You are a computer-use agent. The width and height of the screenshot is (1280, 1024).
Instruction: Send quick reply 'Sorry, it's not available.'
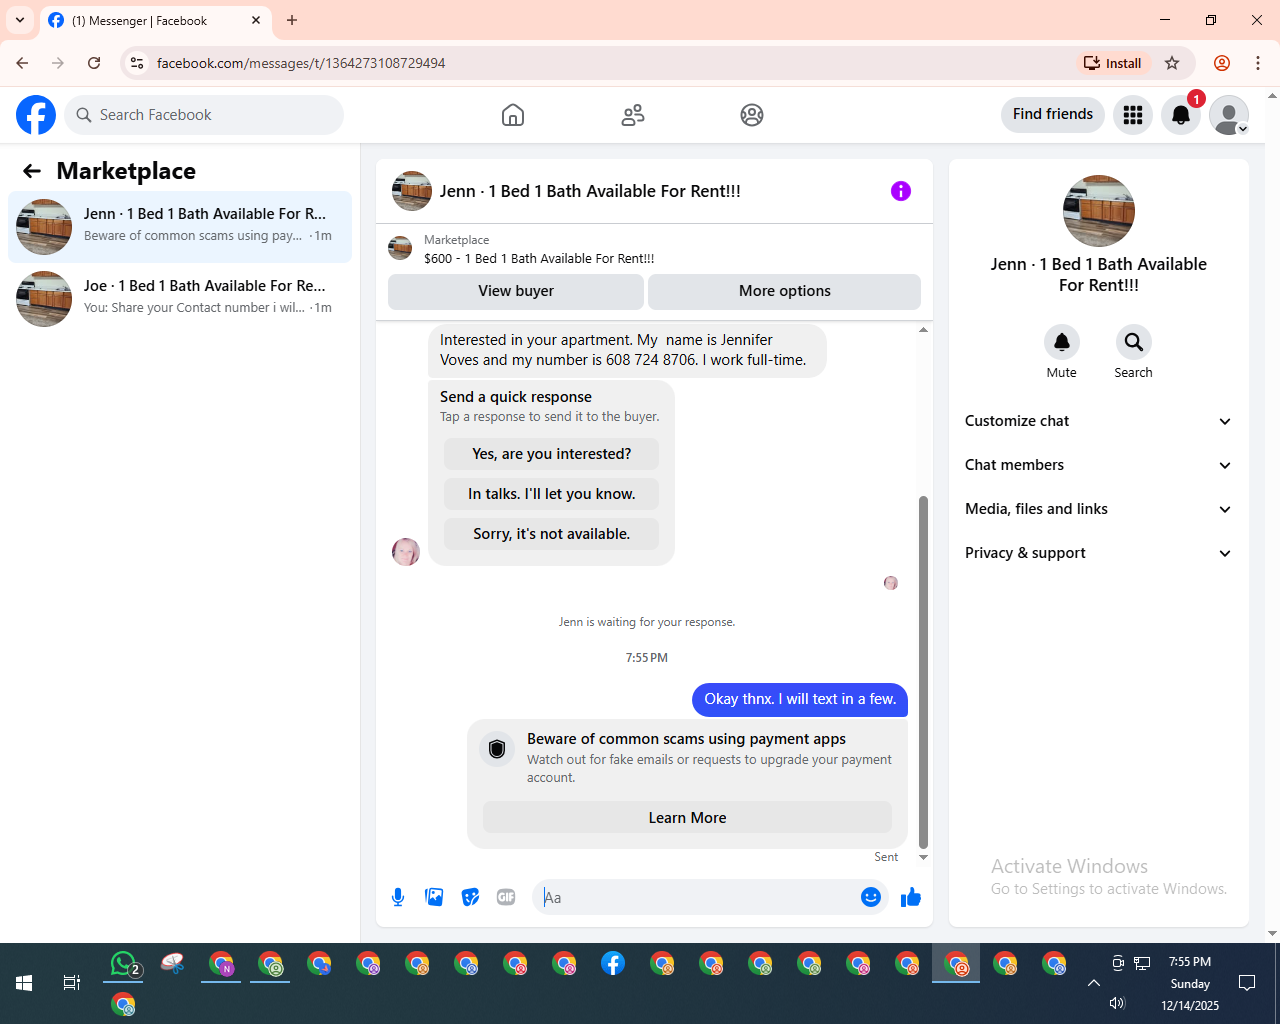pos(552,534)
